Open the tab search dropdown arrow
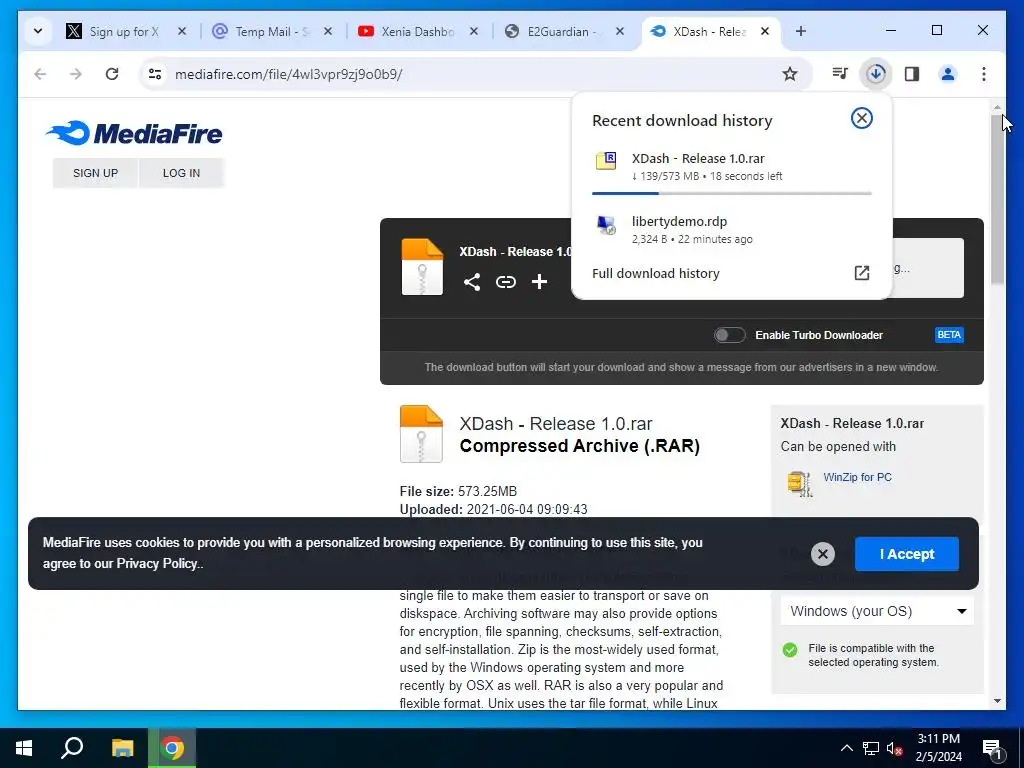 (x=38, y=31)
